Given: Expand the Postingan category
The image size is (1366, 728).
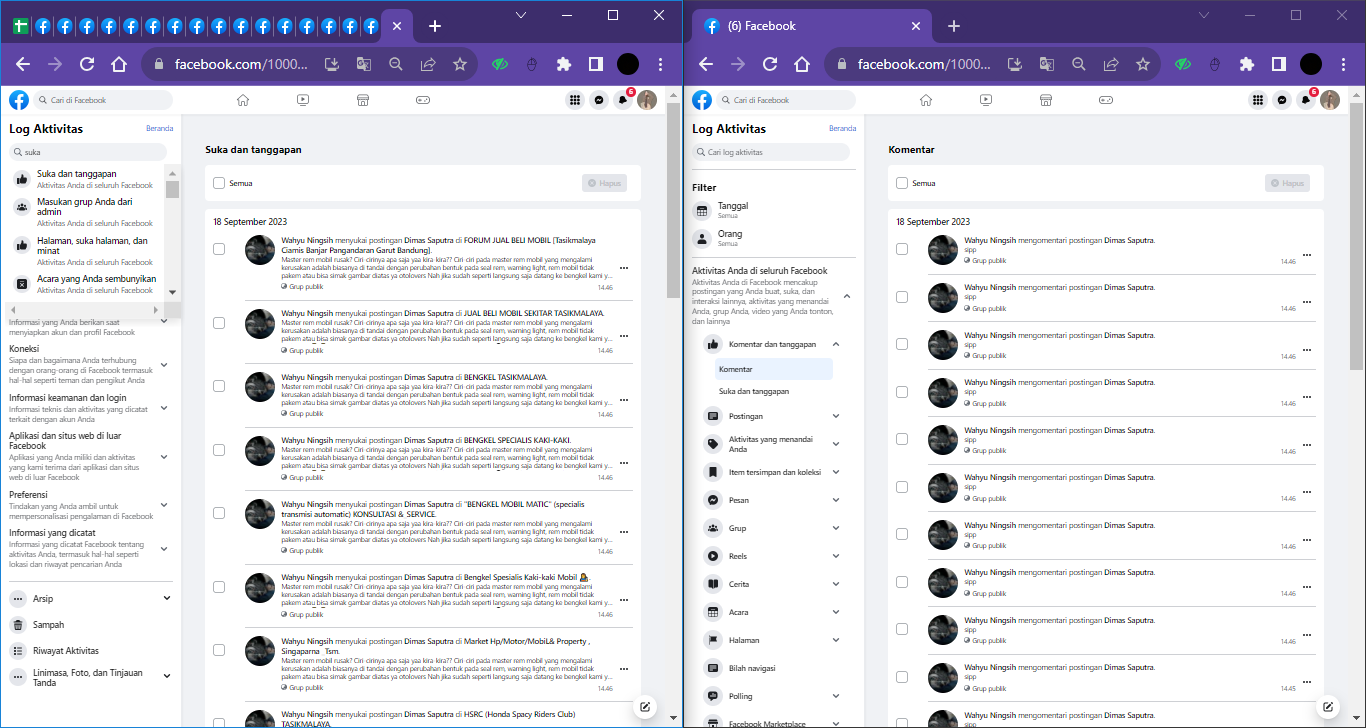Looking at the screenshot, I should (836, 416).
